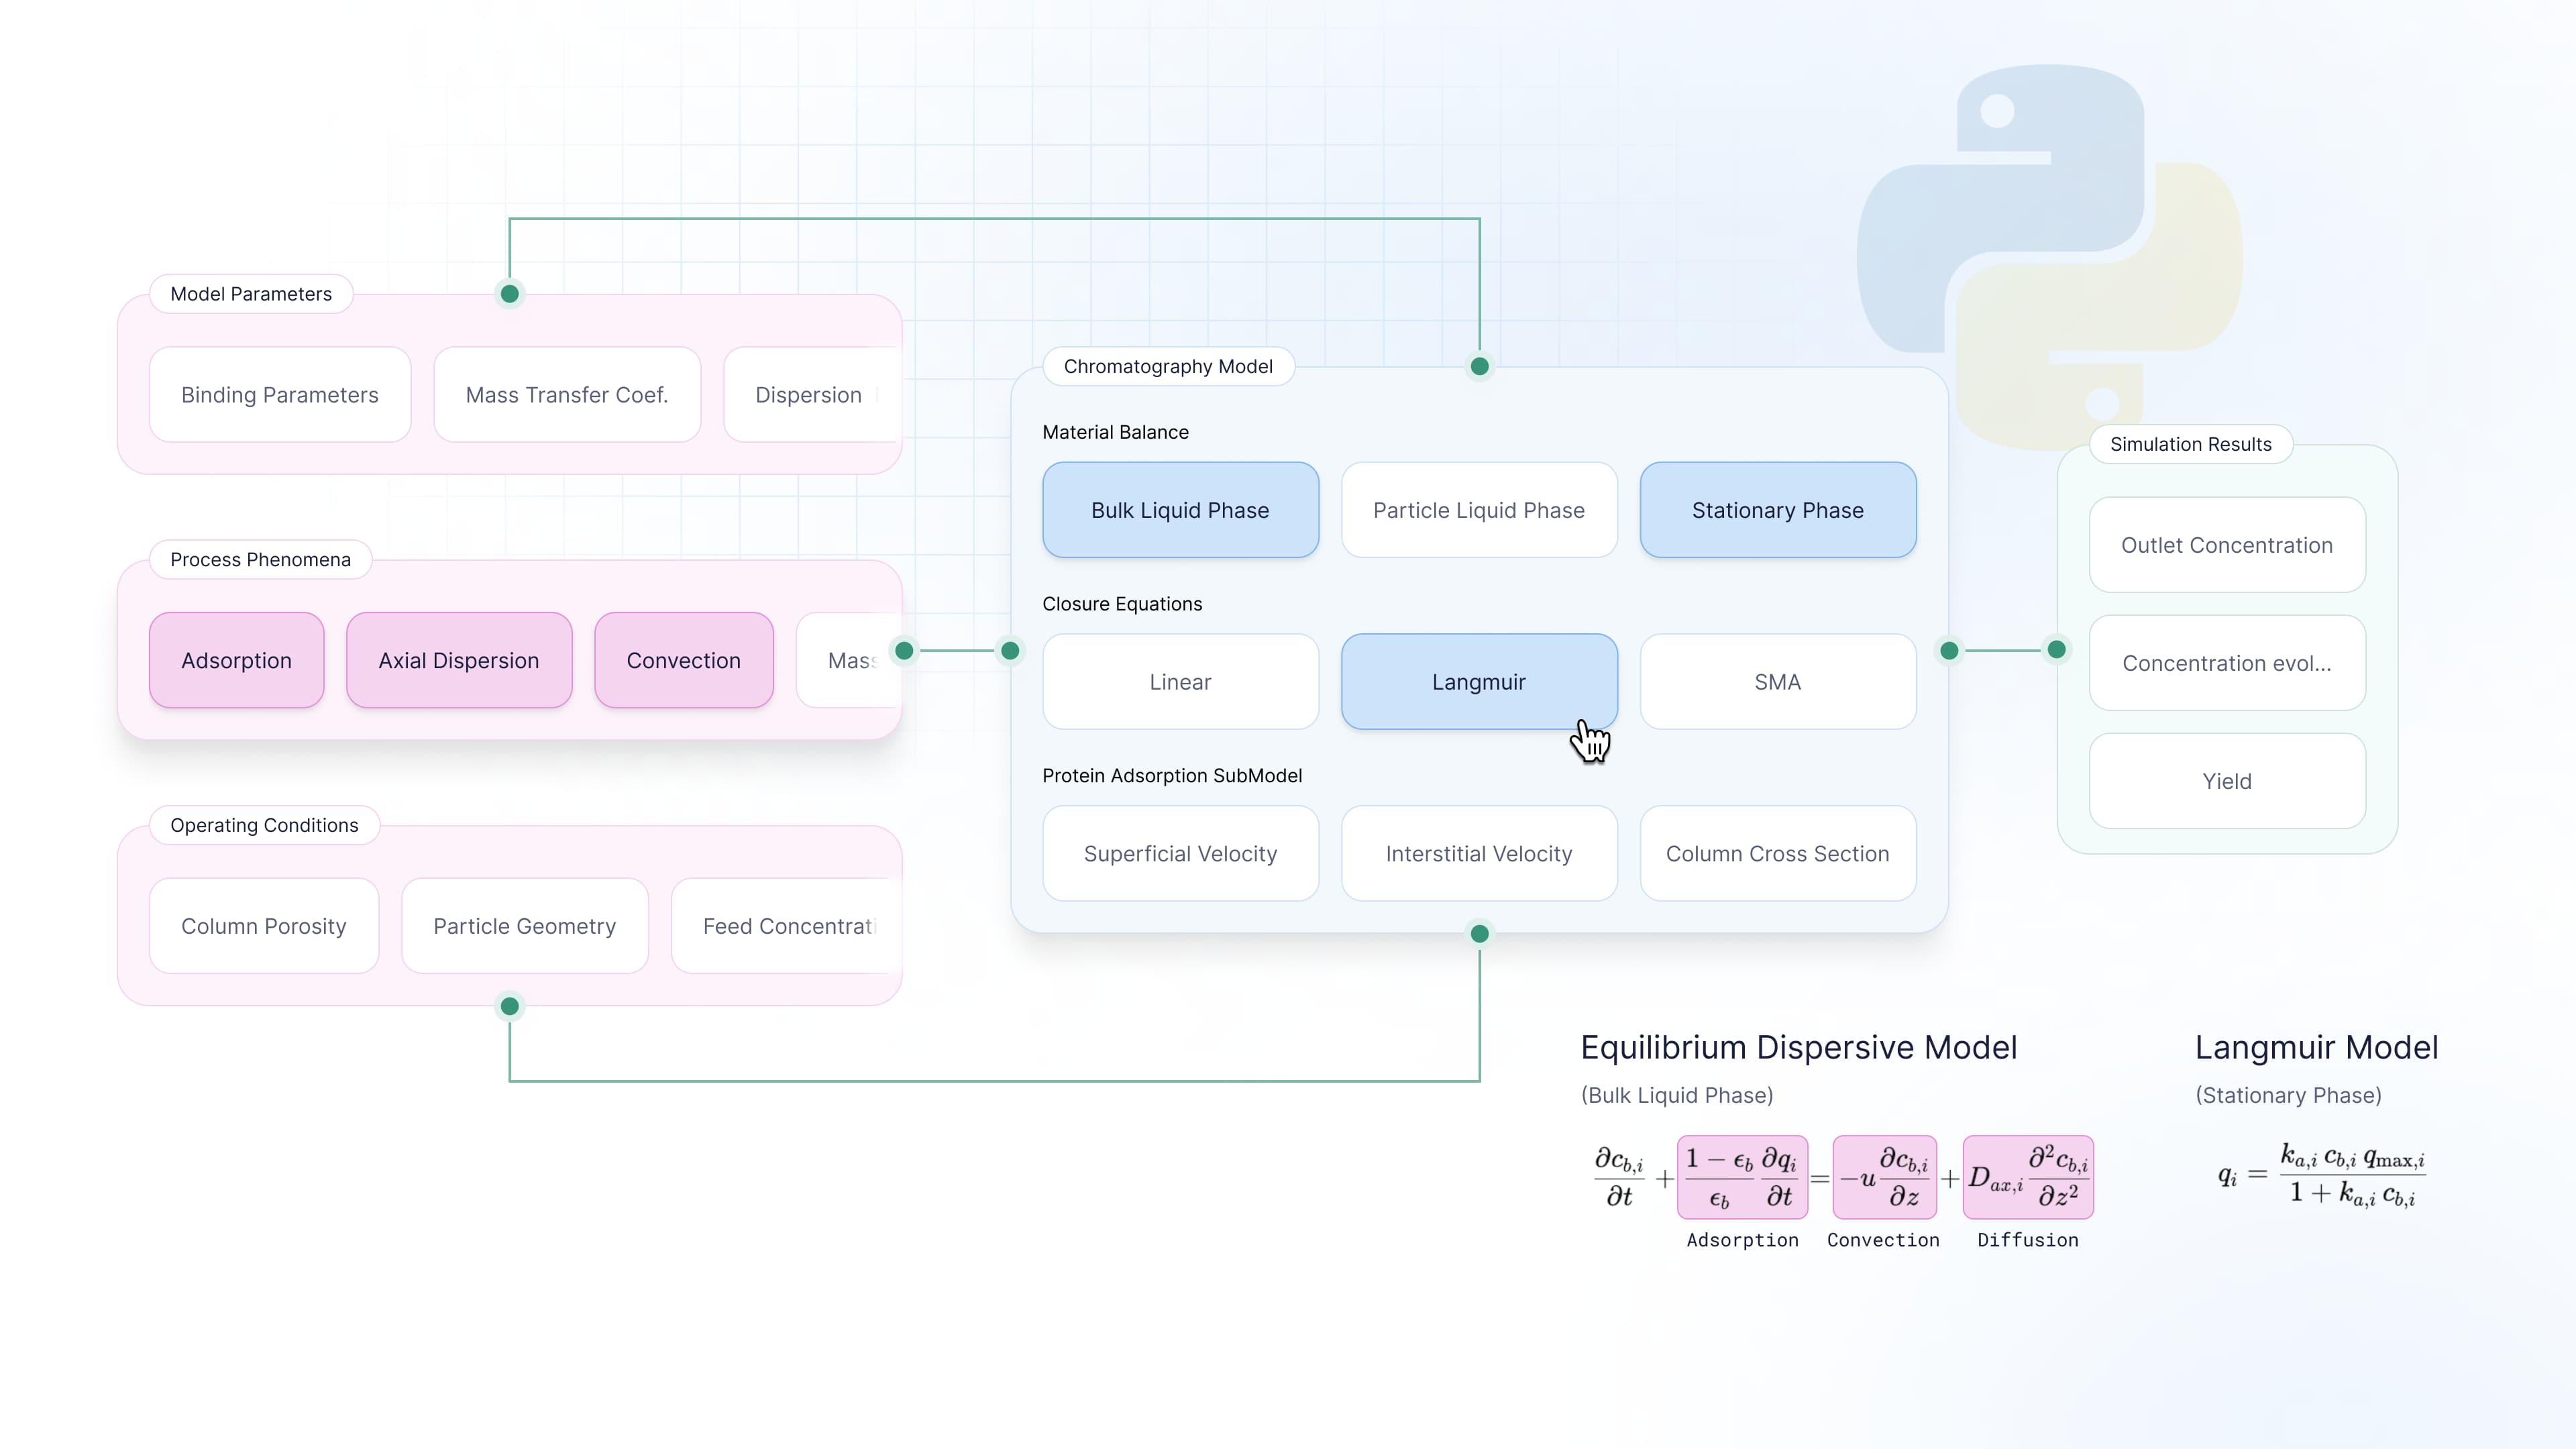The image size is (2576, 1449).
Task: Select the Langmuir closure equation
Action: coord(1479,682)
